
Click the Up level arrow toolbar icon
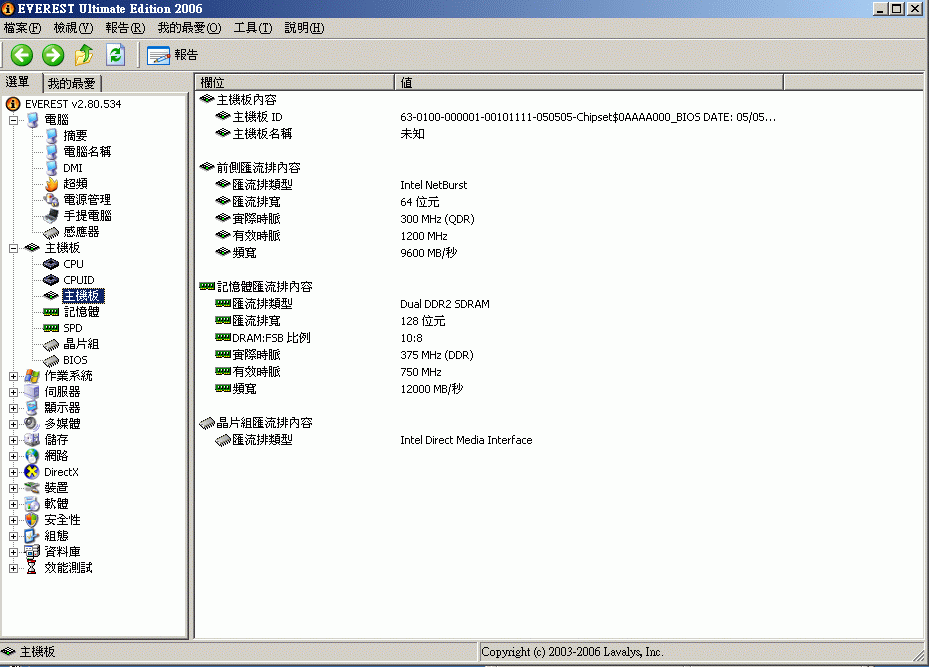[x=84, y=55]
